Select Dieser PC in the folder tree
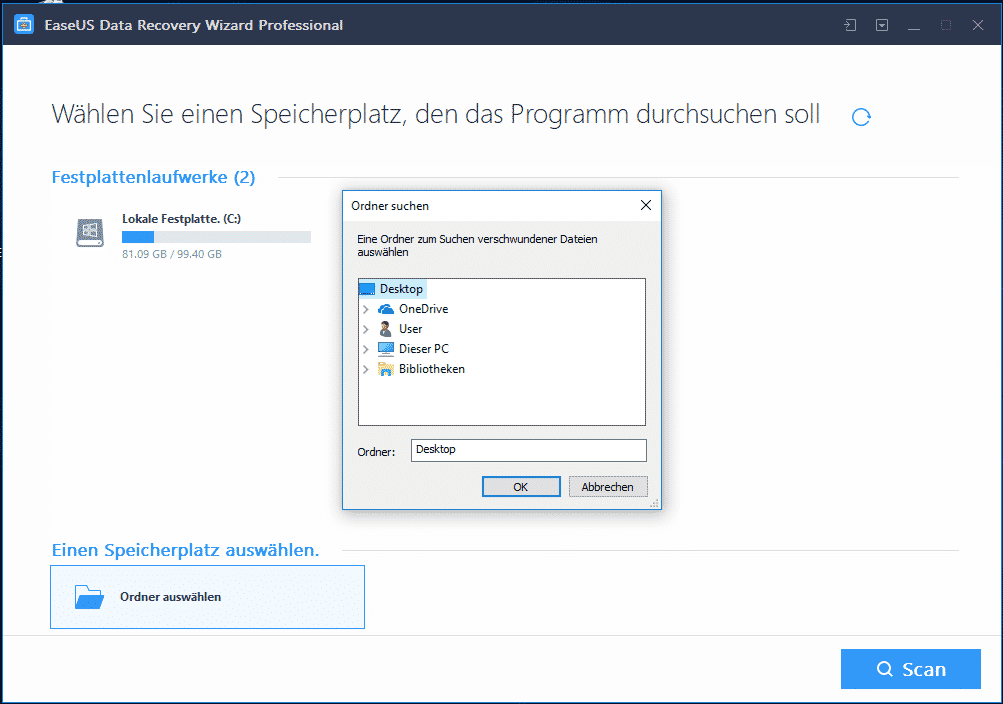The image size is (1003, 704). click(x=423, y=348)
